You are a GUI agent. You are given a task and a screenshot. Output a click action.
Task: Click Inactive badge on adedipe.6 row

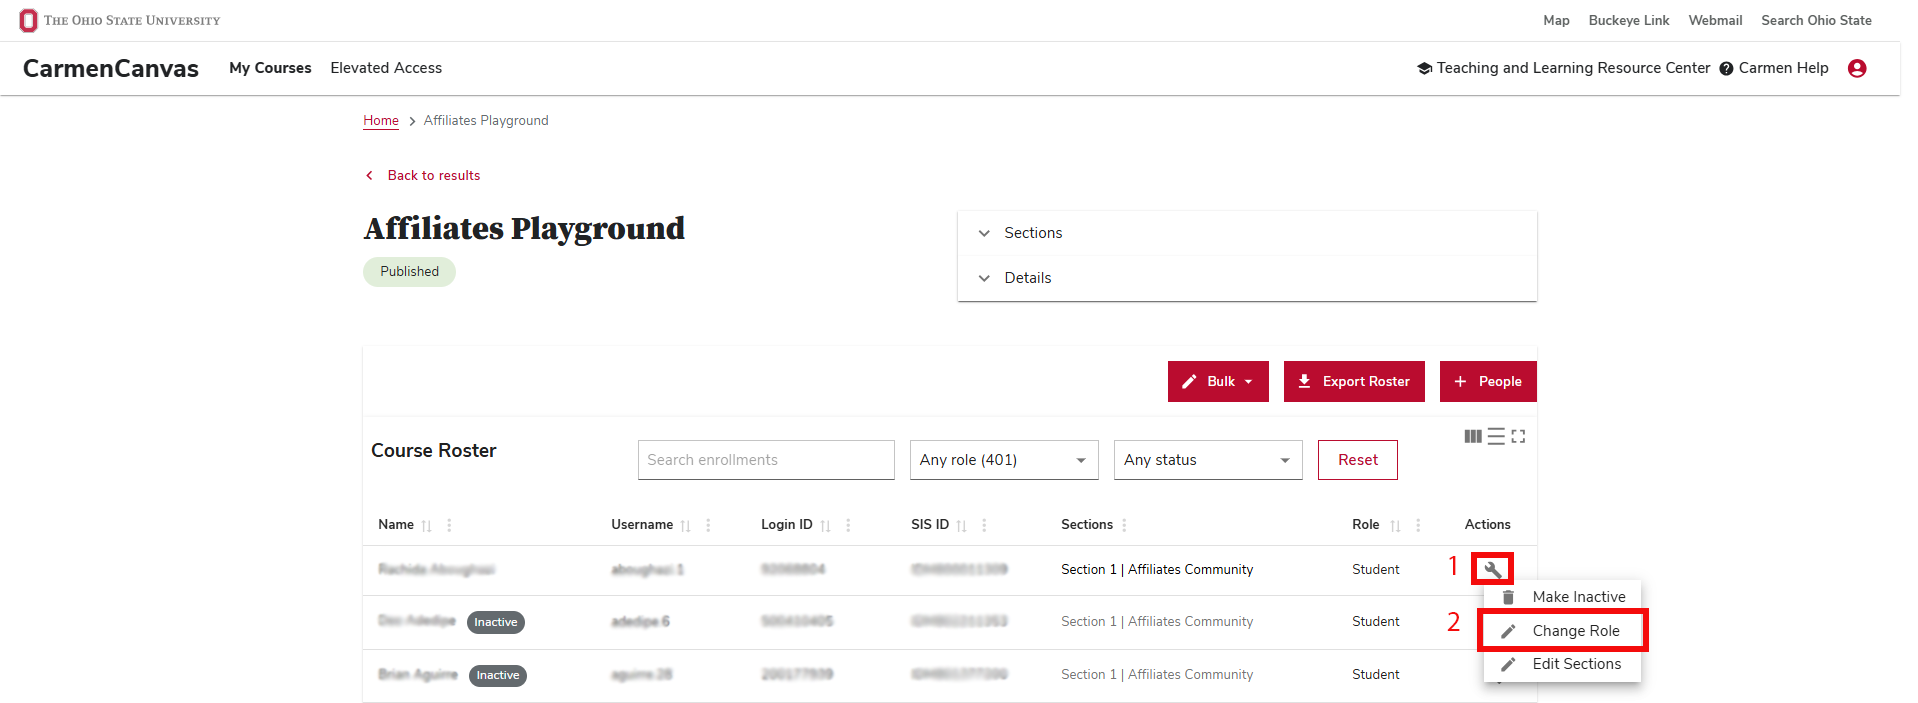click(x=496, y=622)
